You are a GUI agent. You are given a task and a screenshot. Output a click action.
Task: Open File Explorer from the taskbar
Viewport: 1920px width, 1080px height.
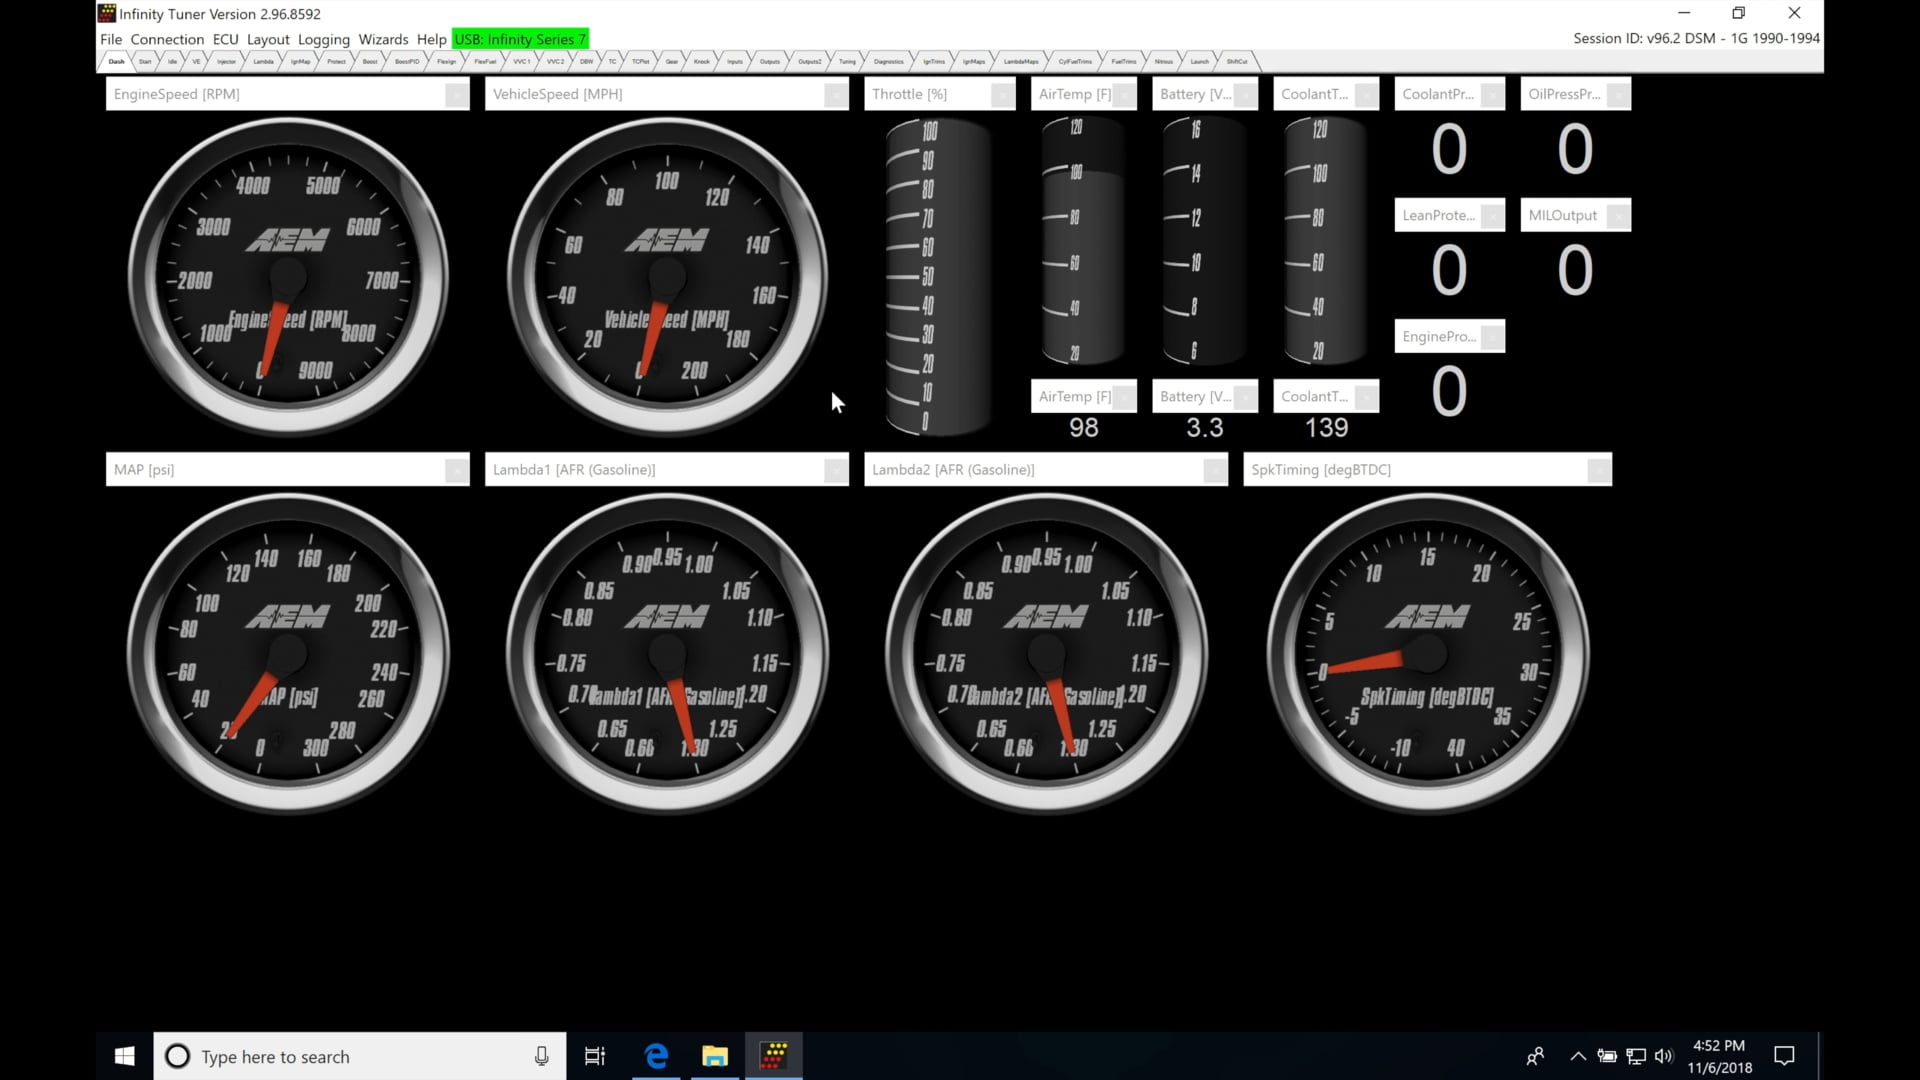coord(715,1056)
